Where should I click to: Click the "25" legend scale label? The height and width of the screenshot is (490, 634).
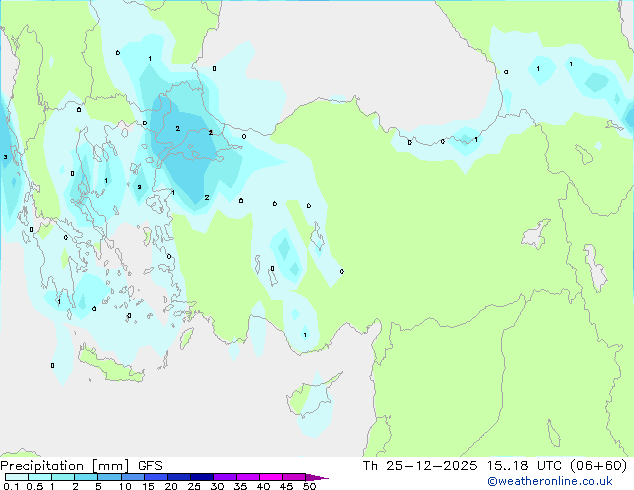pos(194,486)
